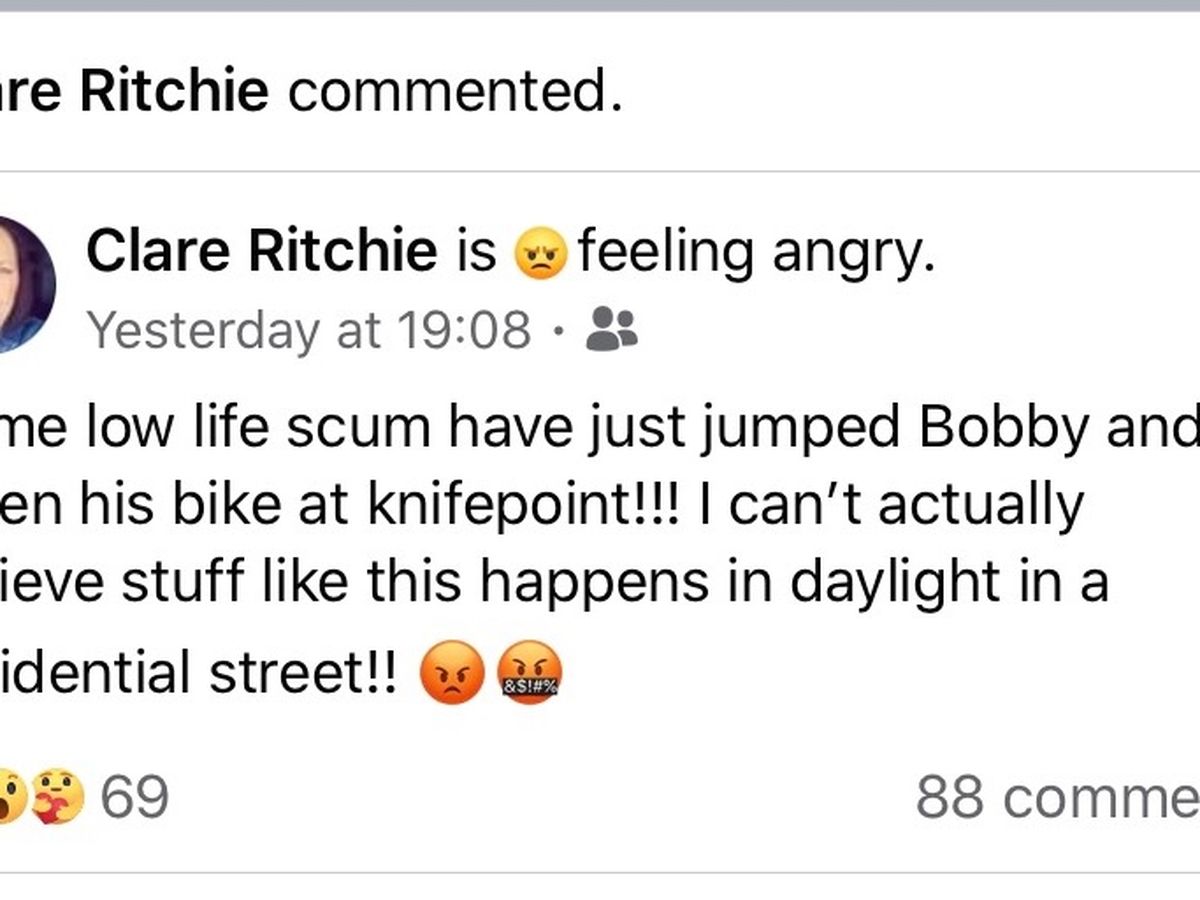Select the "feeling angry." status text

(756, 252)
